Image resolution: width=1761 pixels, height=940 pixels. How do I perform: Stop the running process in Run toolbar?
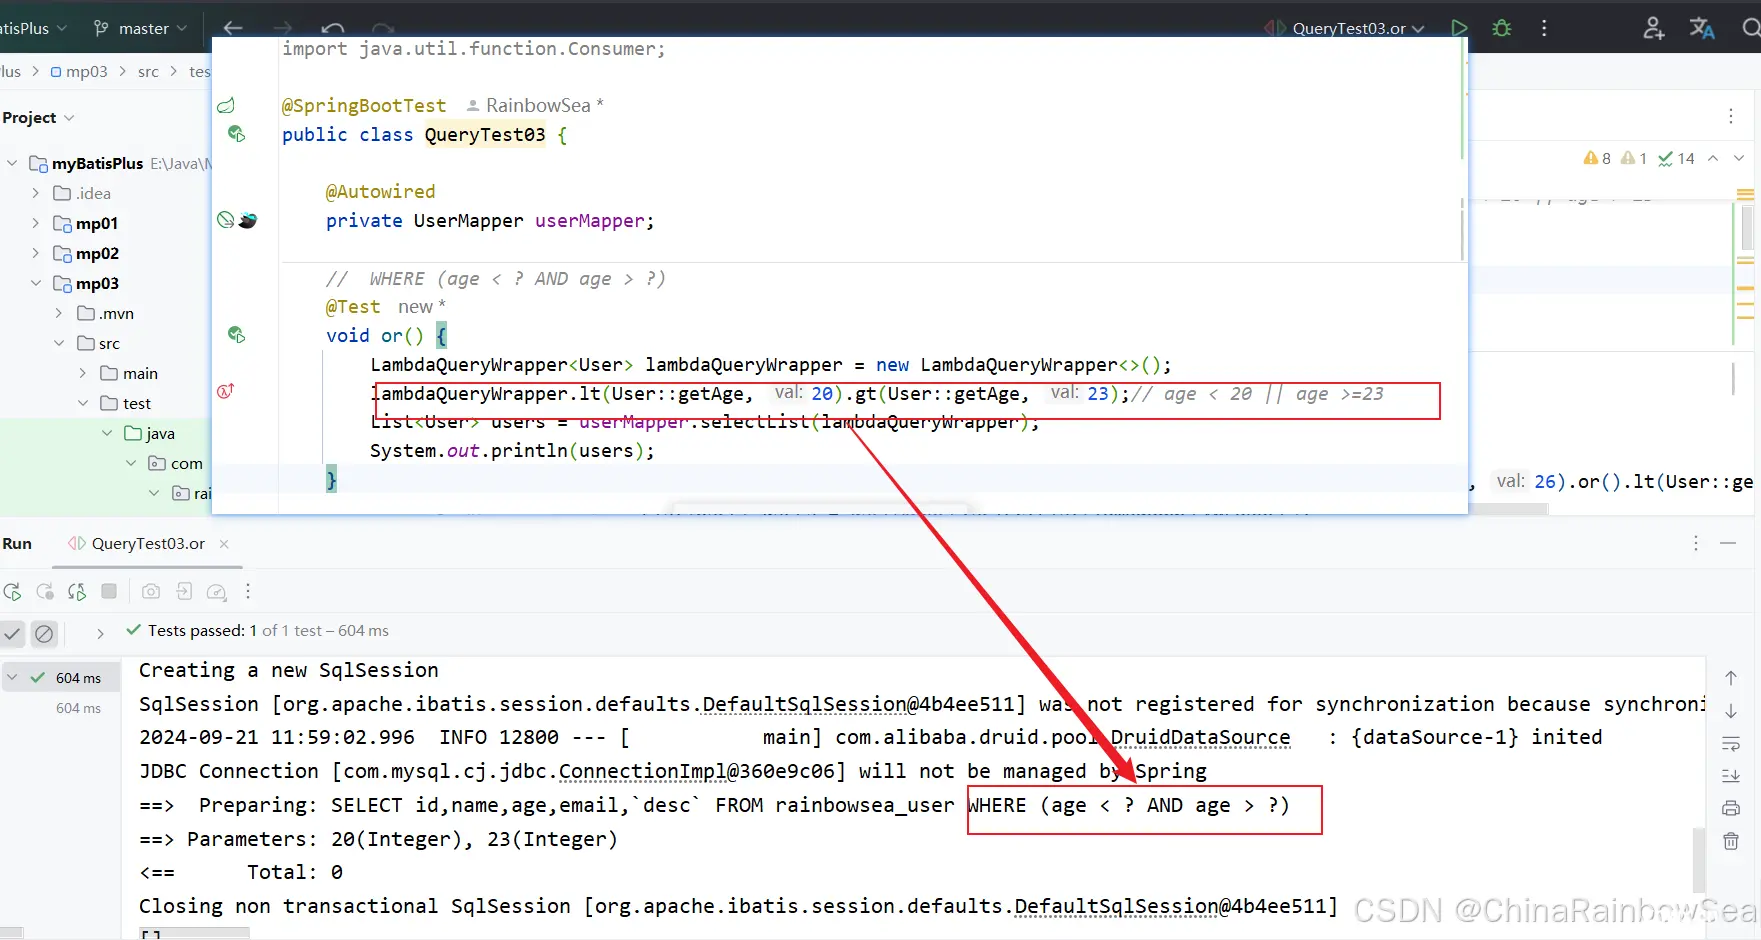[109, 591]
